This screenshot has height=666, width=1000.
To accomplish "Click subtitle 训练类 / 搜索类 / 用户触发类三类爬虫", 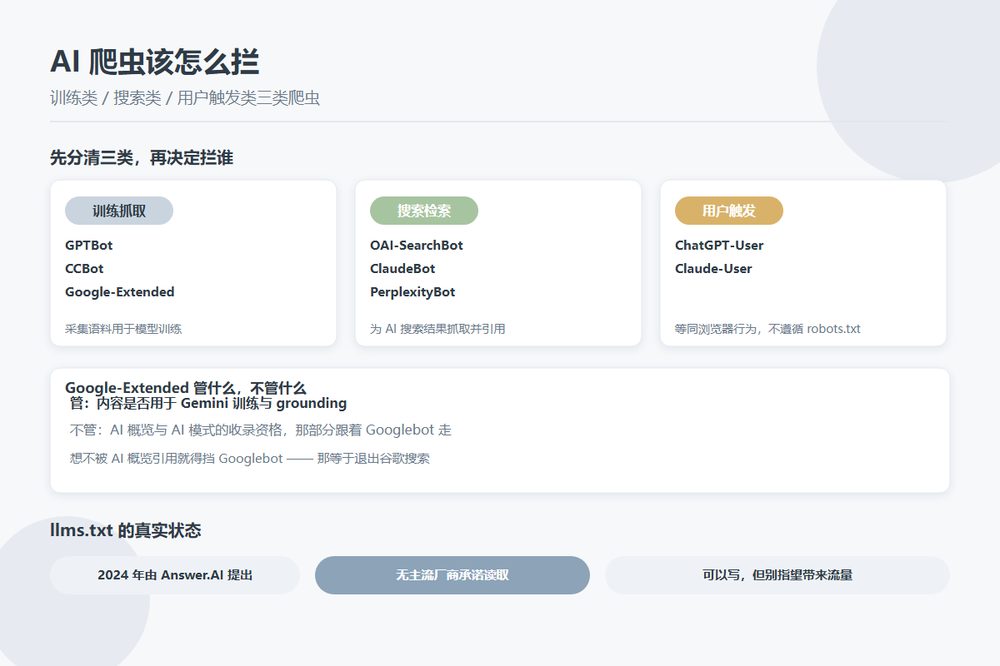I will pos(185,98).
